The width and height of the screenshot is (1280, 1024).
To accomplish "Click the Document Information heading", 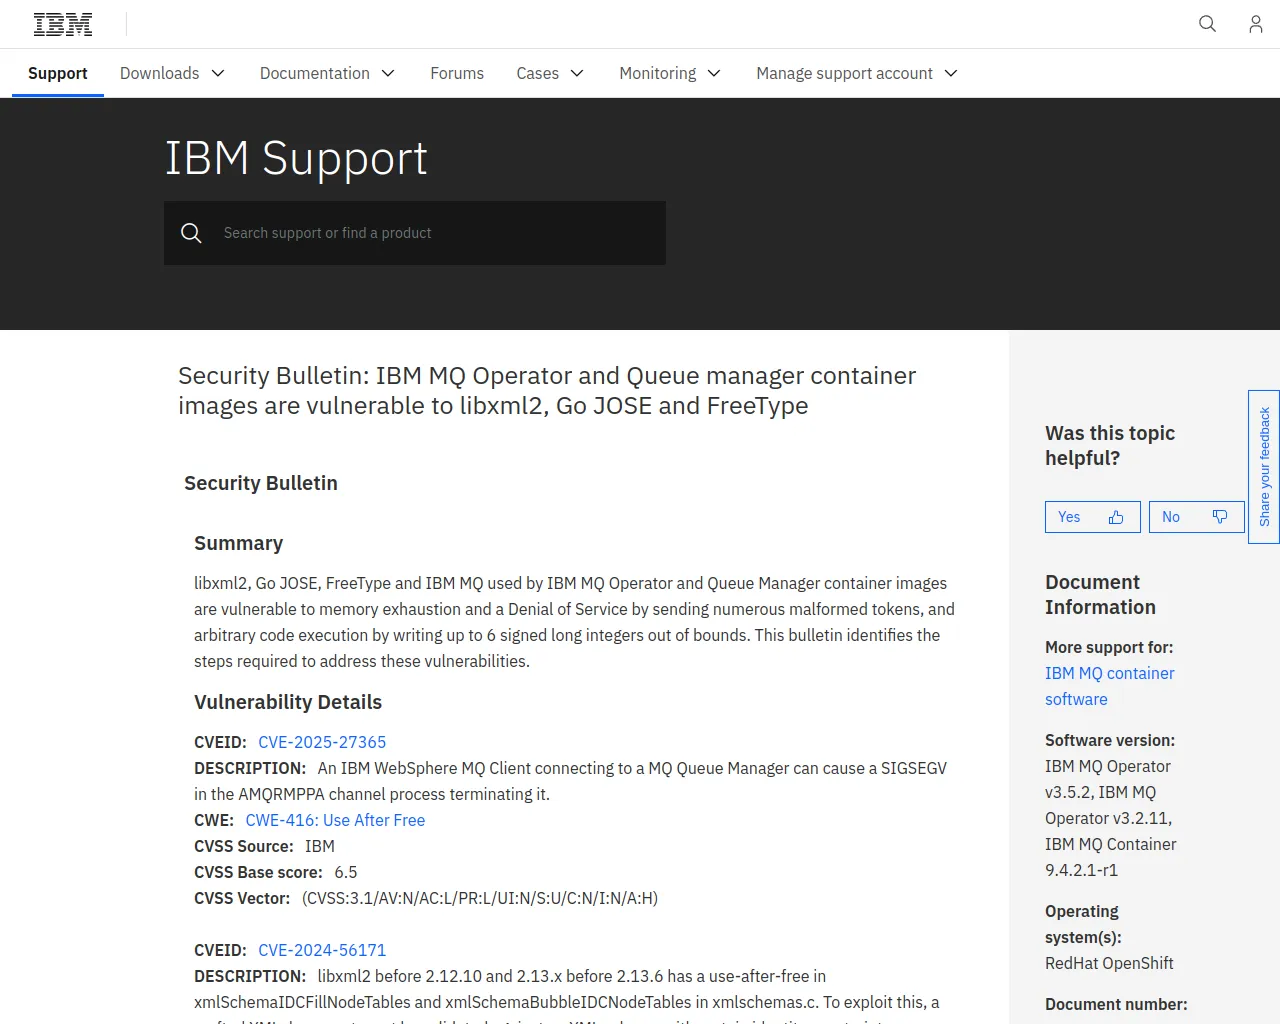I will 1100,595.
